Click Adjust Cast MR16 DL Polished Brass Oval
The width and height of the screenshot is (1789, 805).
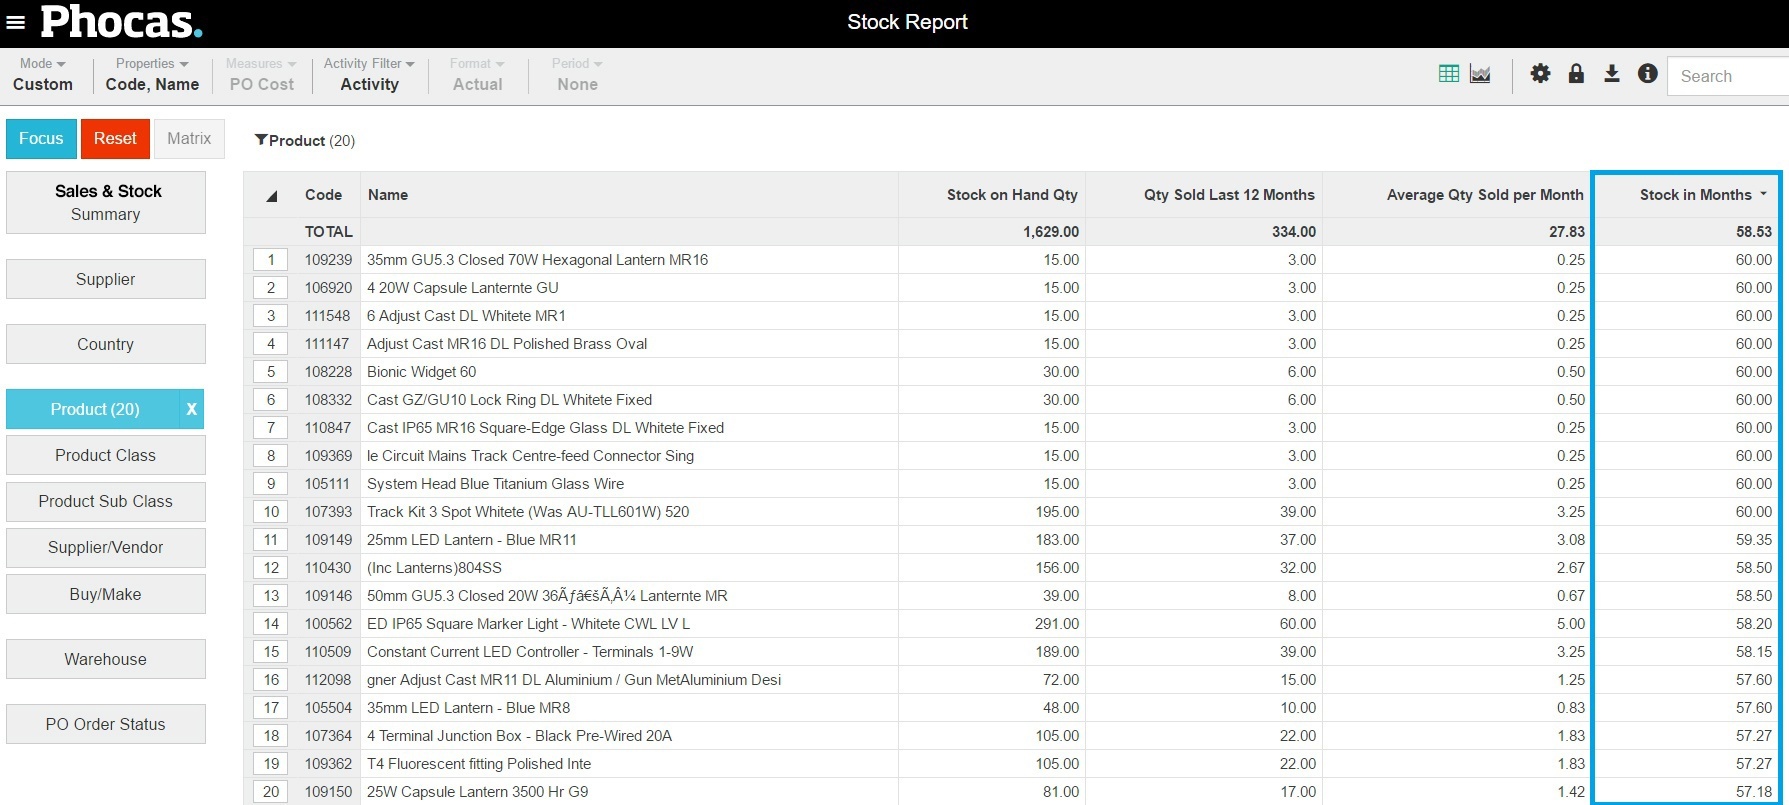point(507,344)
